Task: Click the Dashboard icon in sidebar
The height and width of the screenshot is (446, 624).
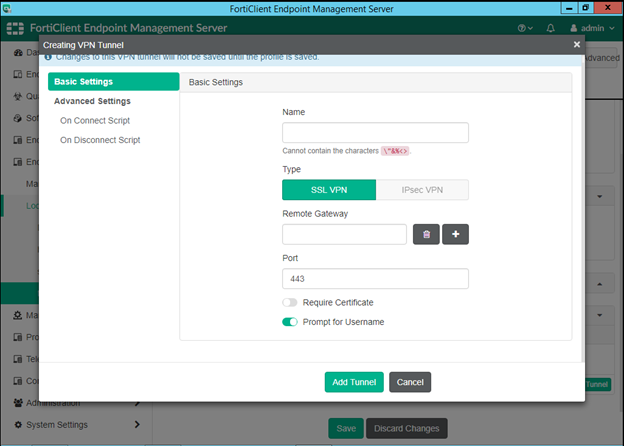Action: tap(18, 51)
